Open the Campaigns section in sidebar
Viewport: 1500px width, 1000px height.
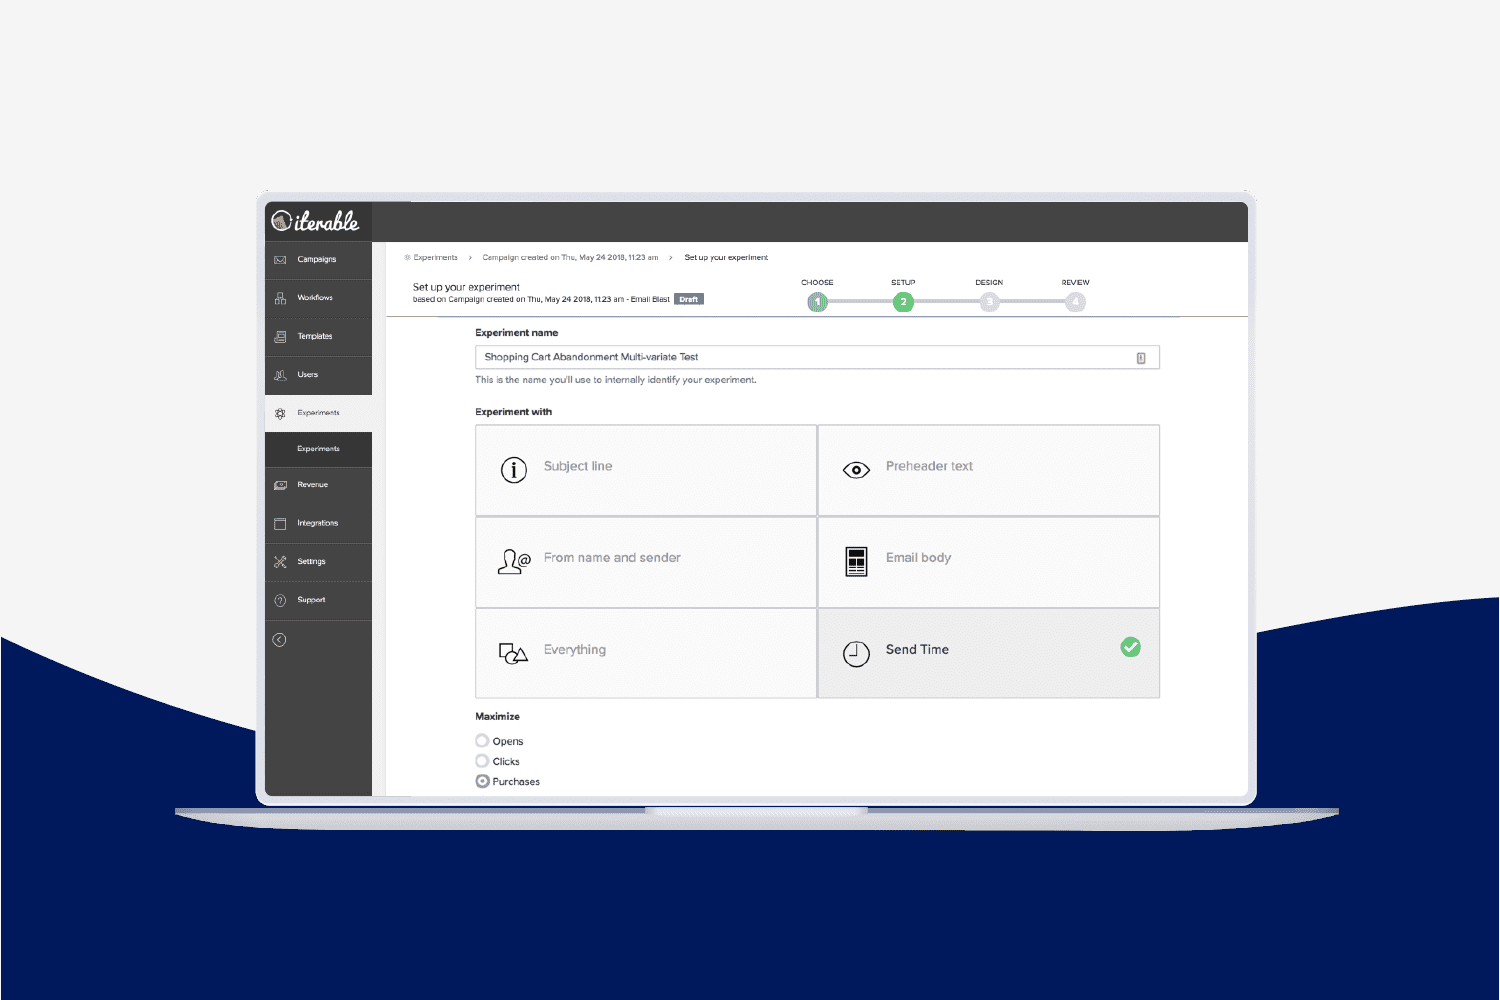coord(317,259)
